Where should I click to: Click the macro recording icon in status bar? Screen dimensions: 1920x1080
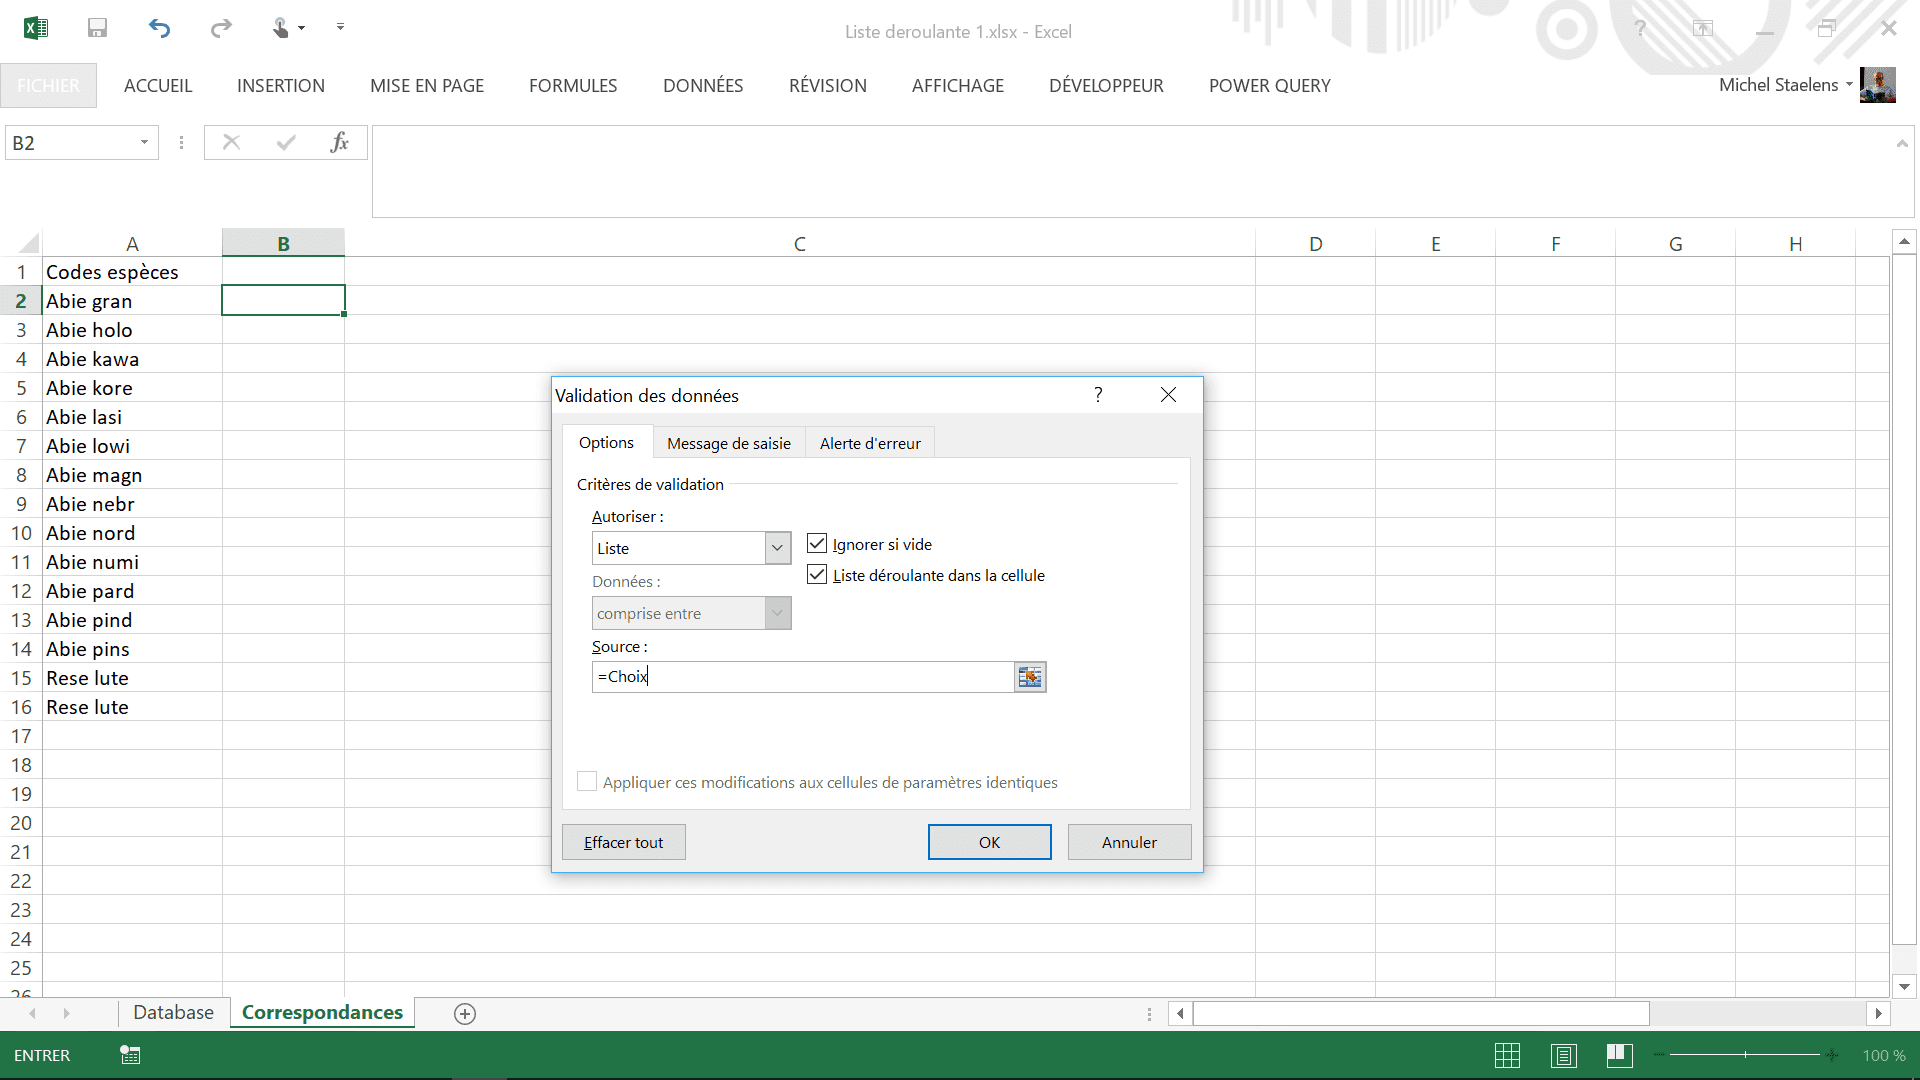[x=130, y=1055]
